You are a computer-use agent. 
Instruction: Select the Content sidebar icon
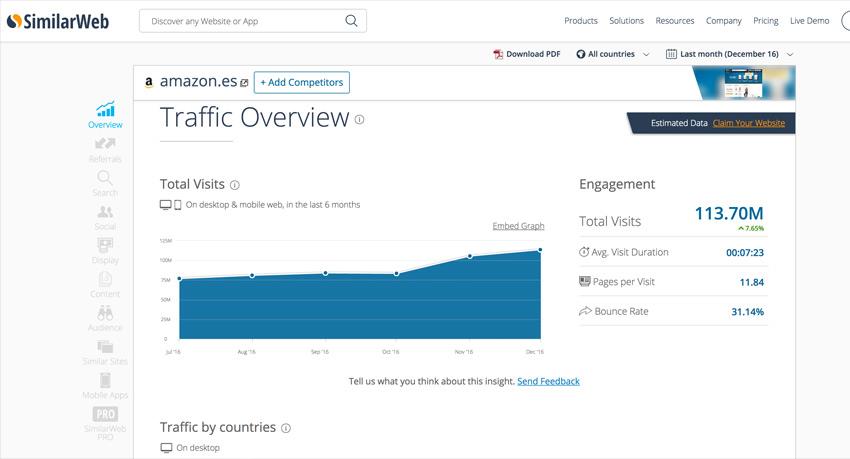[x=105, y=279]
